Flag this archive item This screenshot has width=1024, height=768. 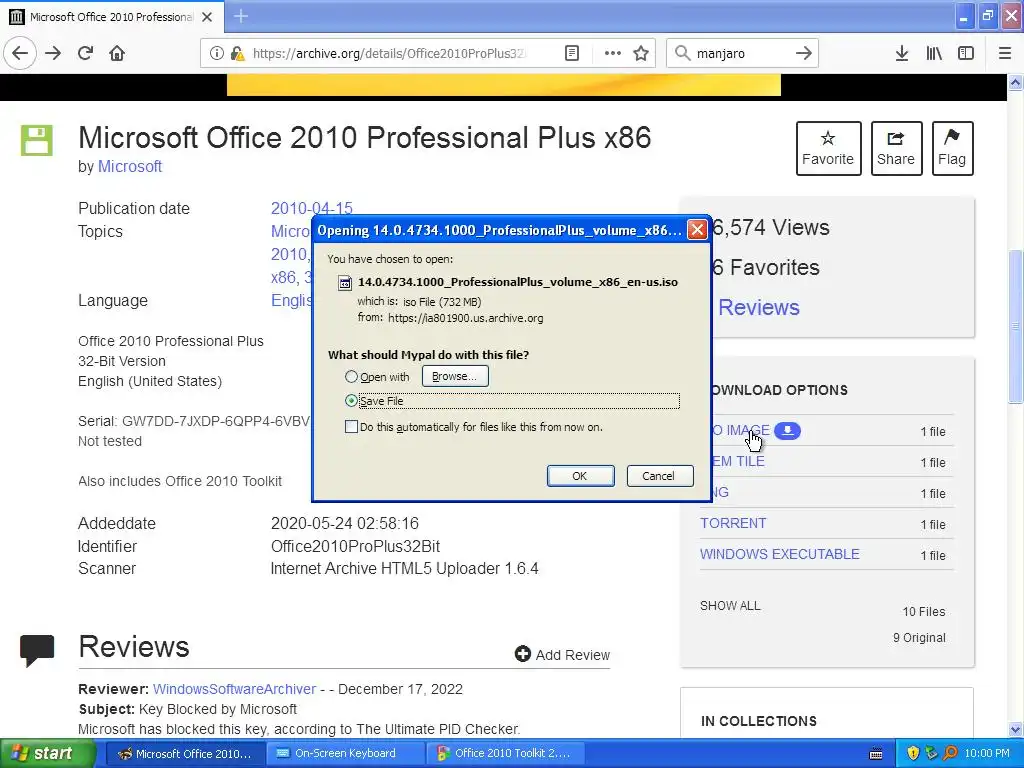952,148
